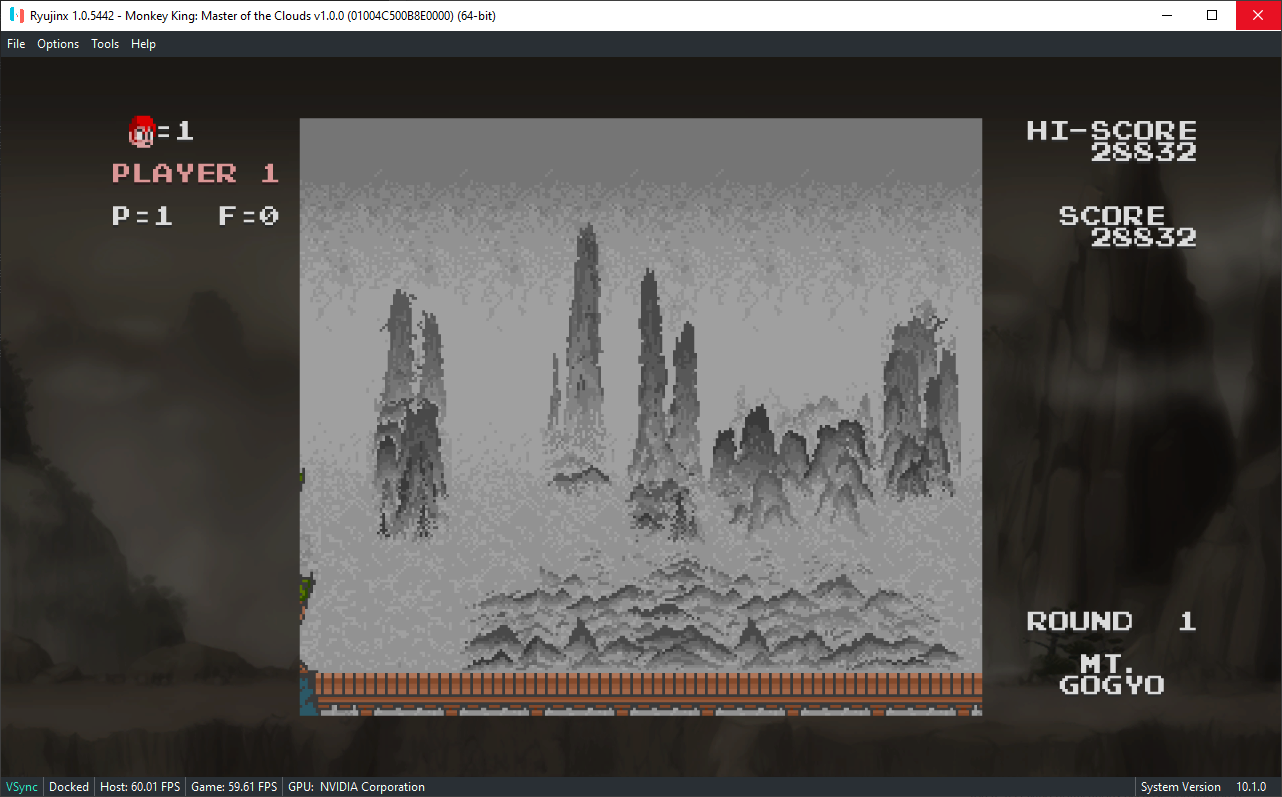Click the Host FPS counter in the status bar
Screen dimensions: 1282x797
(x=139, y=786)
